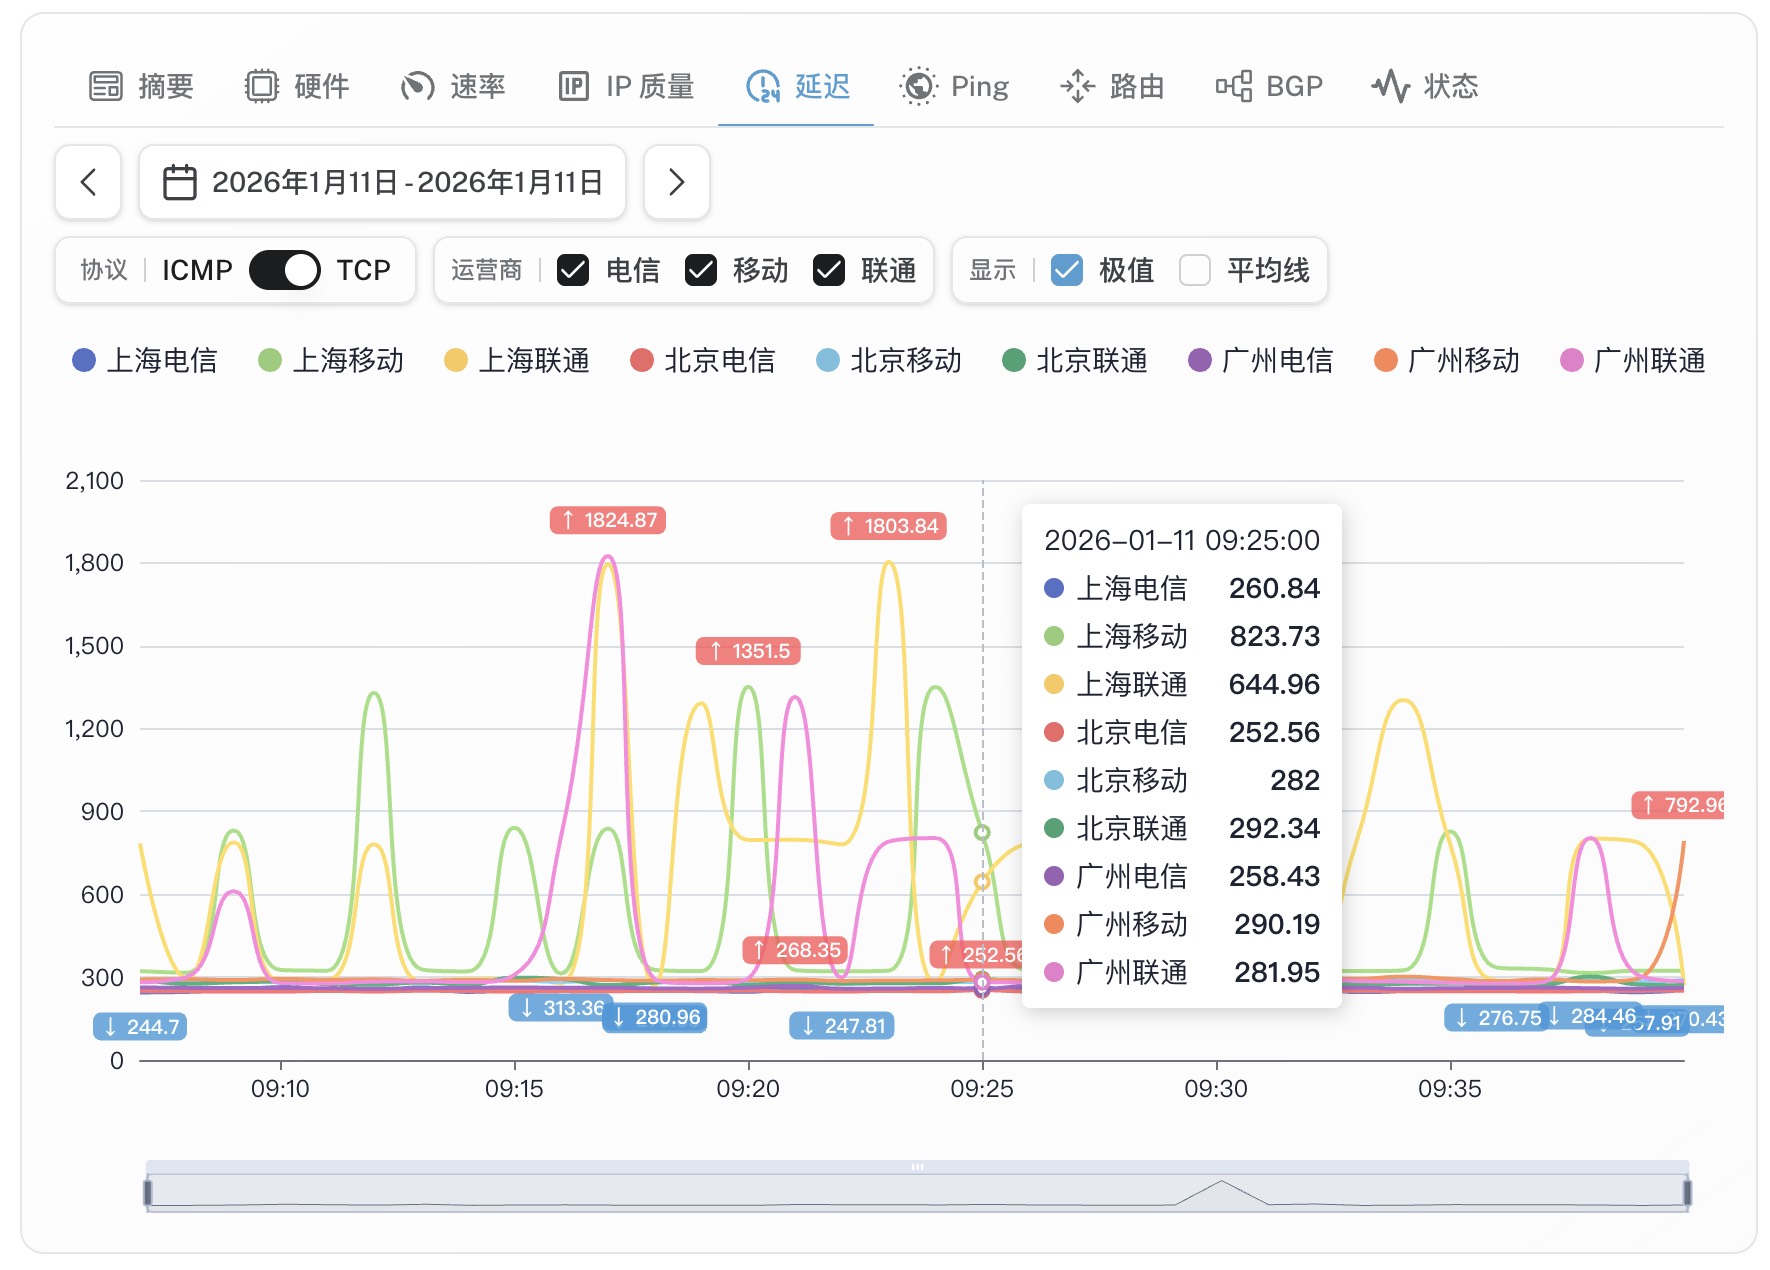The height and width of the screenshot is (1270, 1770).
Task: Open the BGP tab
Action: [x=1269, y=86]
